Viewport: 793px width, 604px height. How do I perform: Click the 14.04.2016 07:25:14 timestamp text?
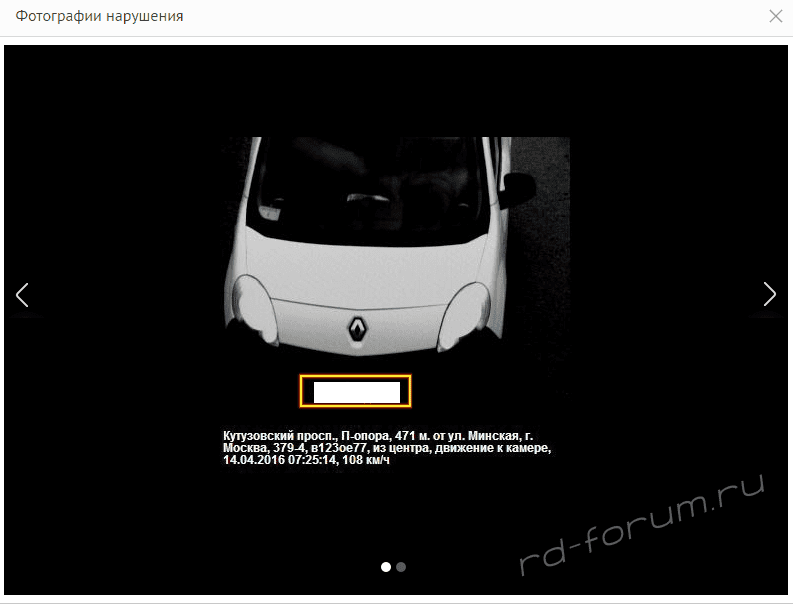280,460
